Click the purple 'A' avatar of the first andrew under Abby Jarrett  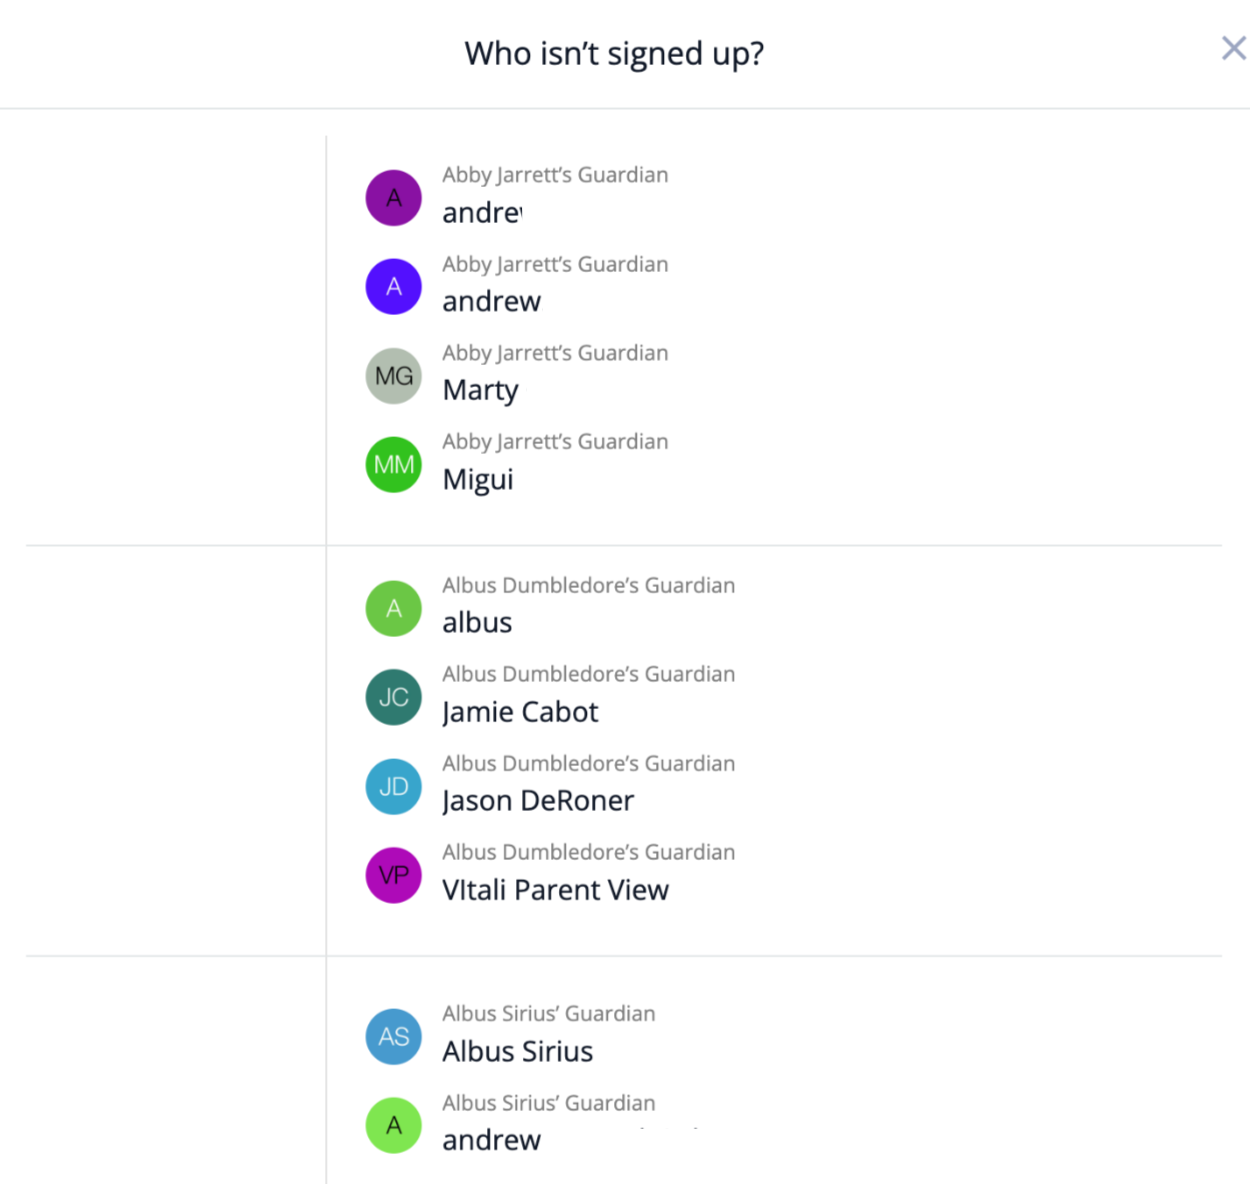click(394, 198)
